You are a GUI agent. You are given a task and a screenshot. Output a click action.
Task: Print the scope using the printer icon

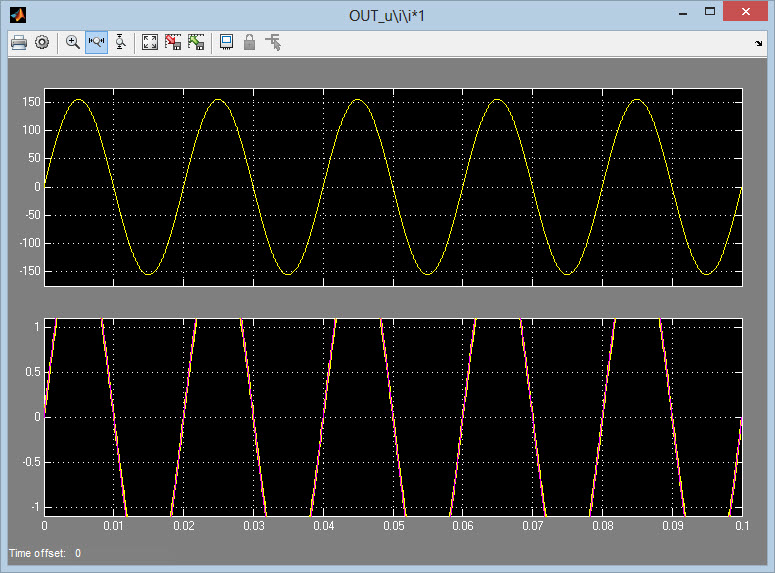click(x=19, y=43)
